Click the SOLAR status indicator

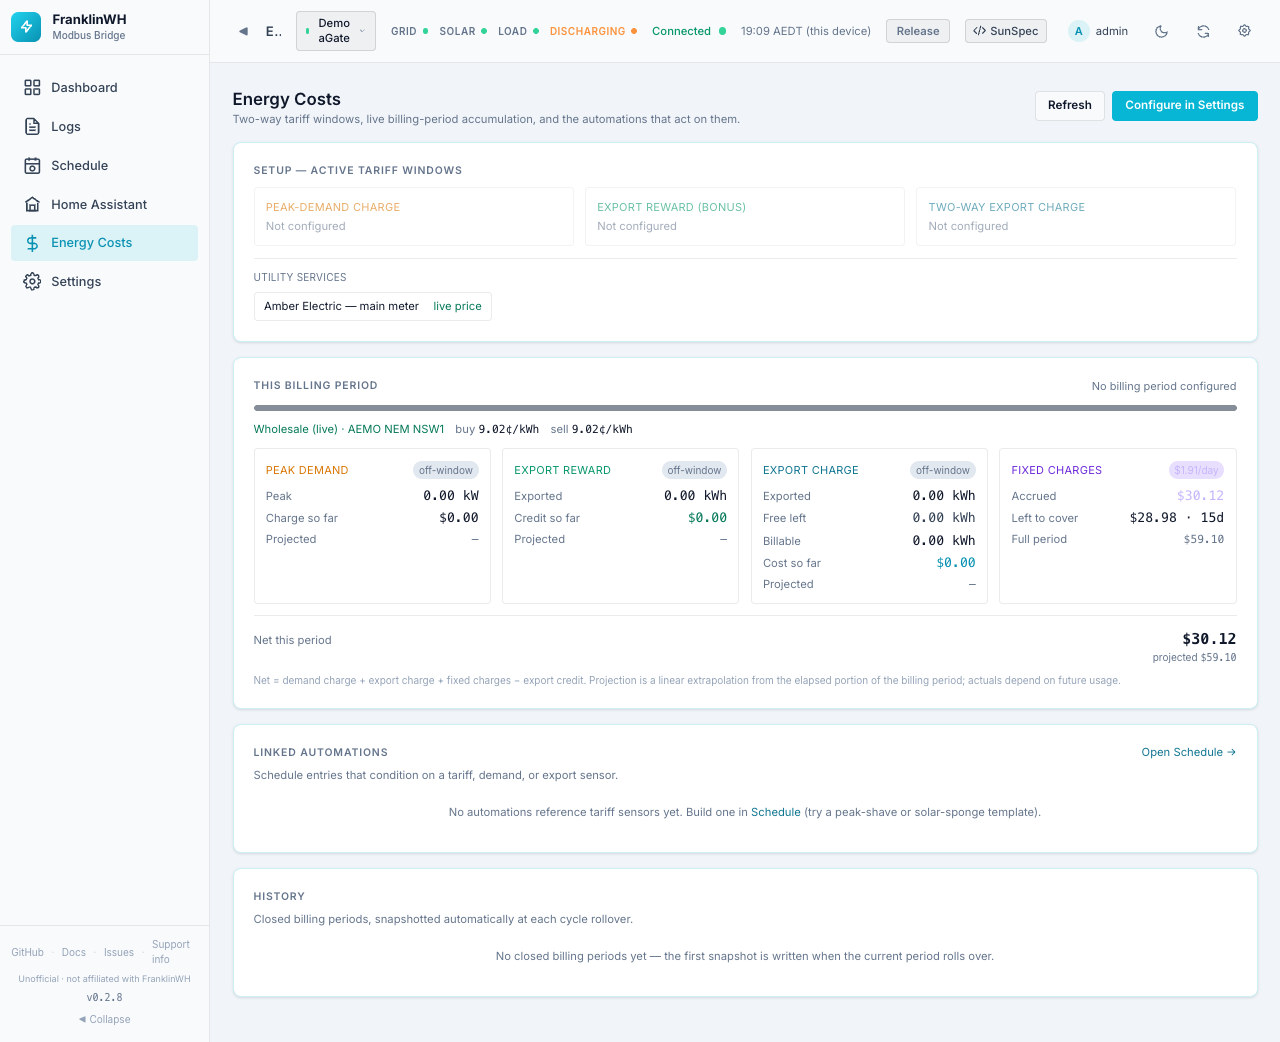coord(463,31)
